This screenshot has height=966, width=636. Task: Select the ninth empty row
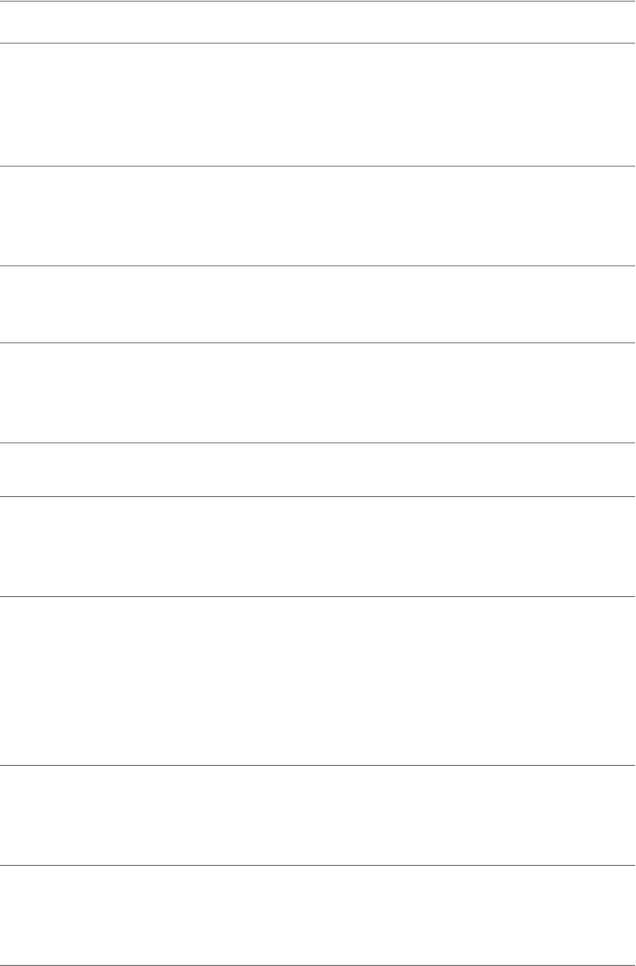(317, 816)
